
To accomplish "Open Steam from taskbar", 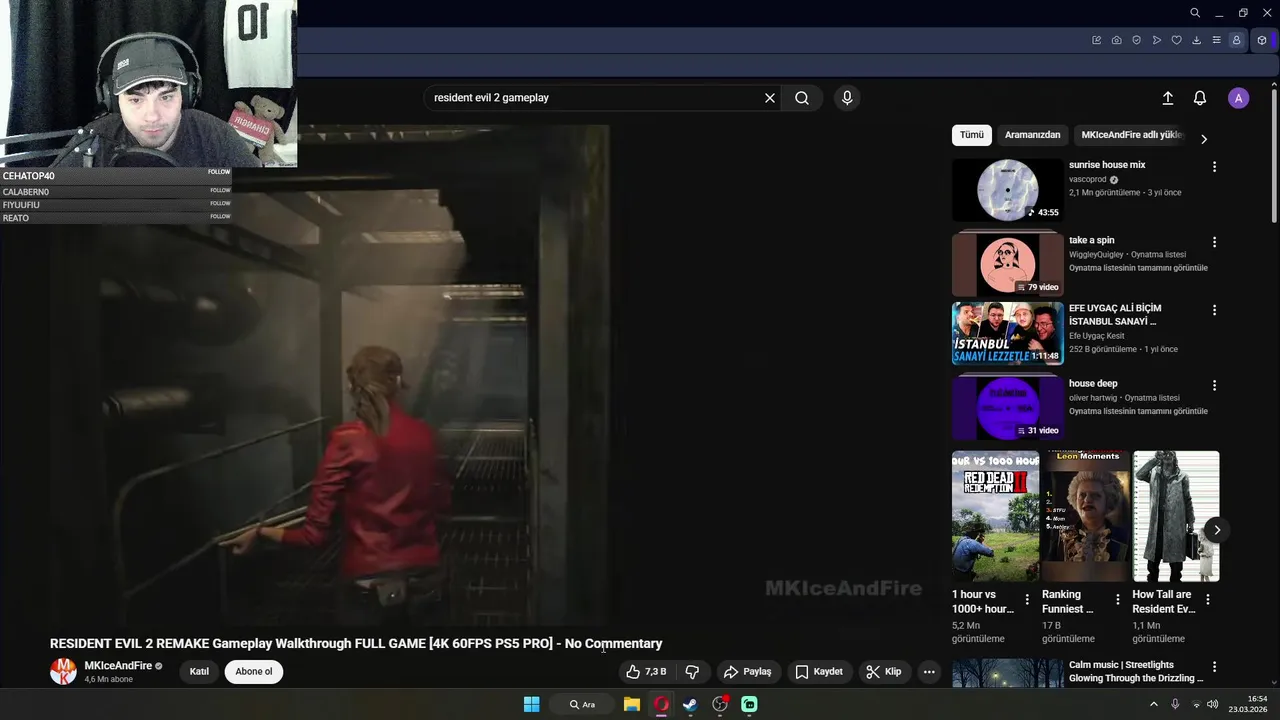I will 690,704.
